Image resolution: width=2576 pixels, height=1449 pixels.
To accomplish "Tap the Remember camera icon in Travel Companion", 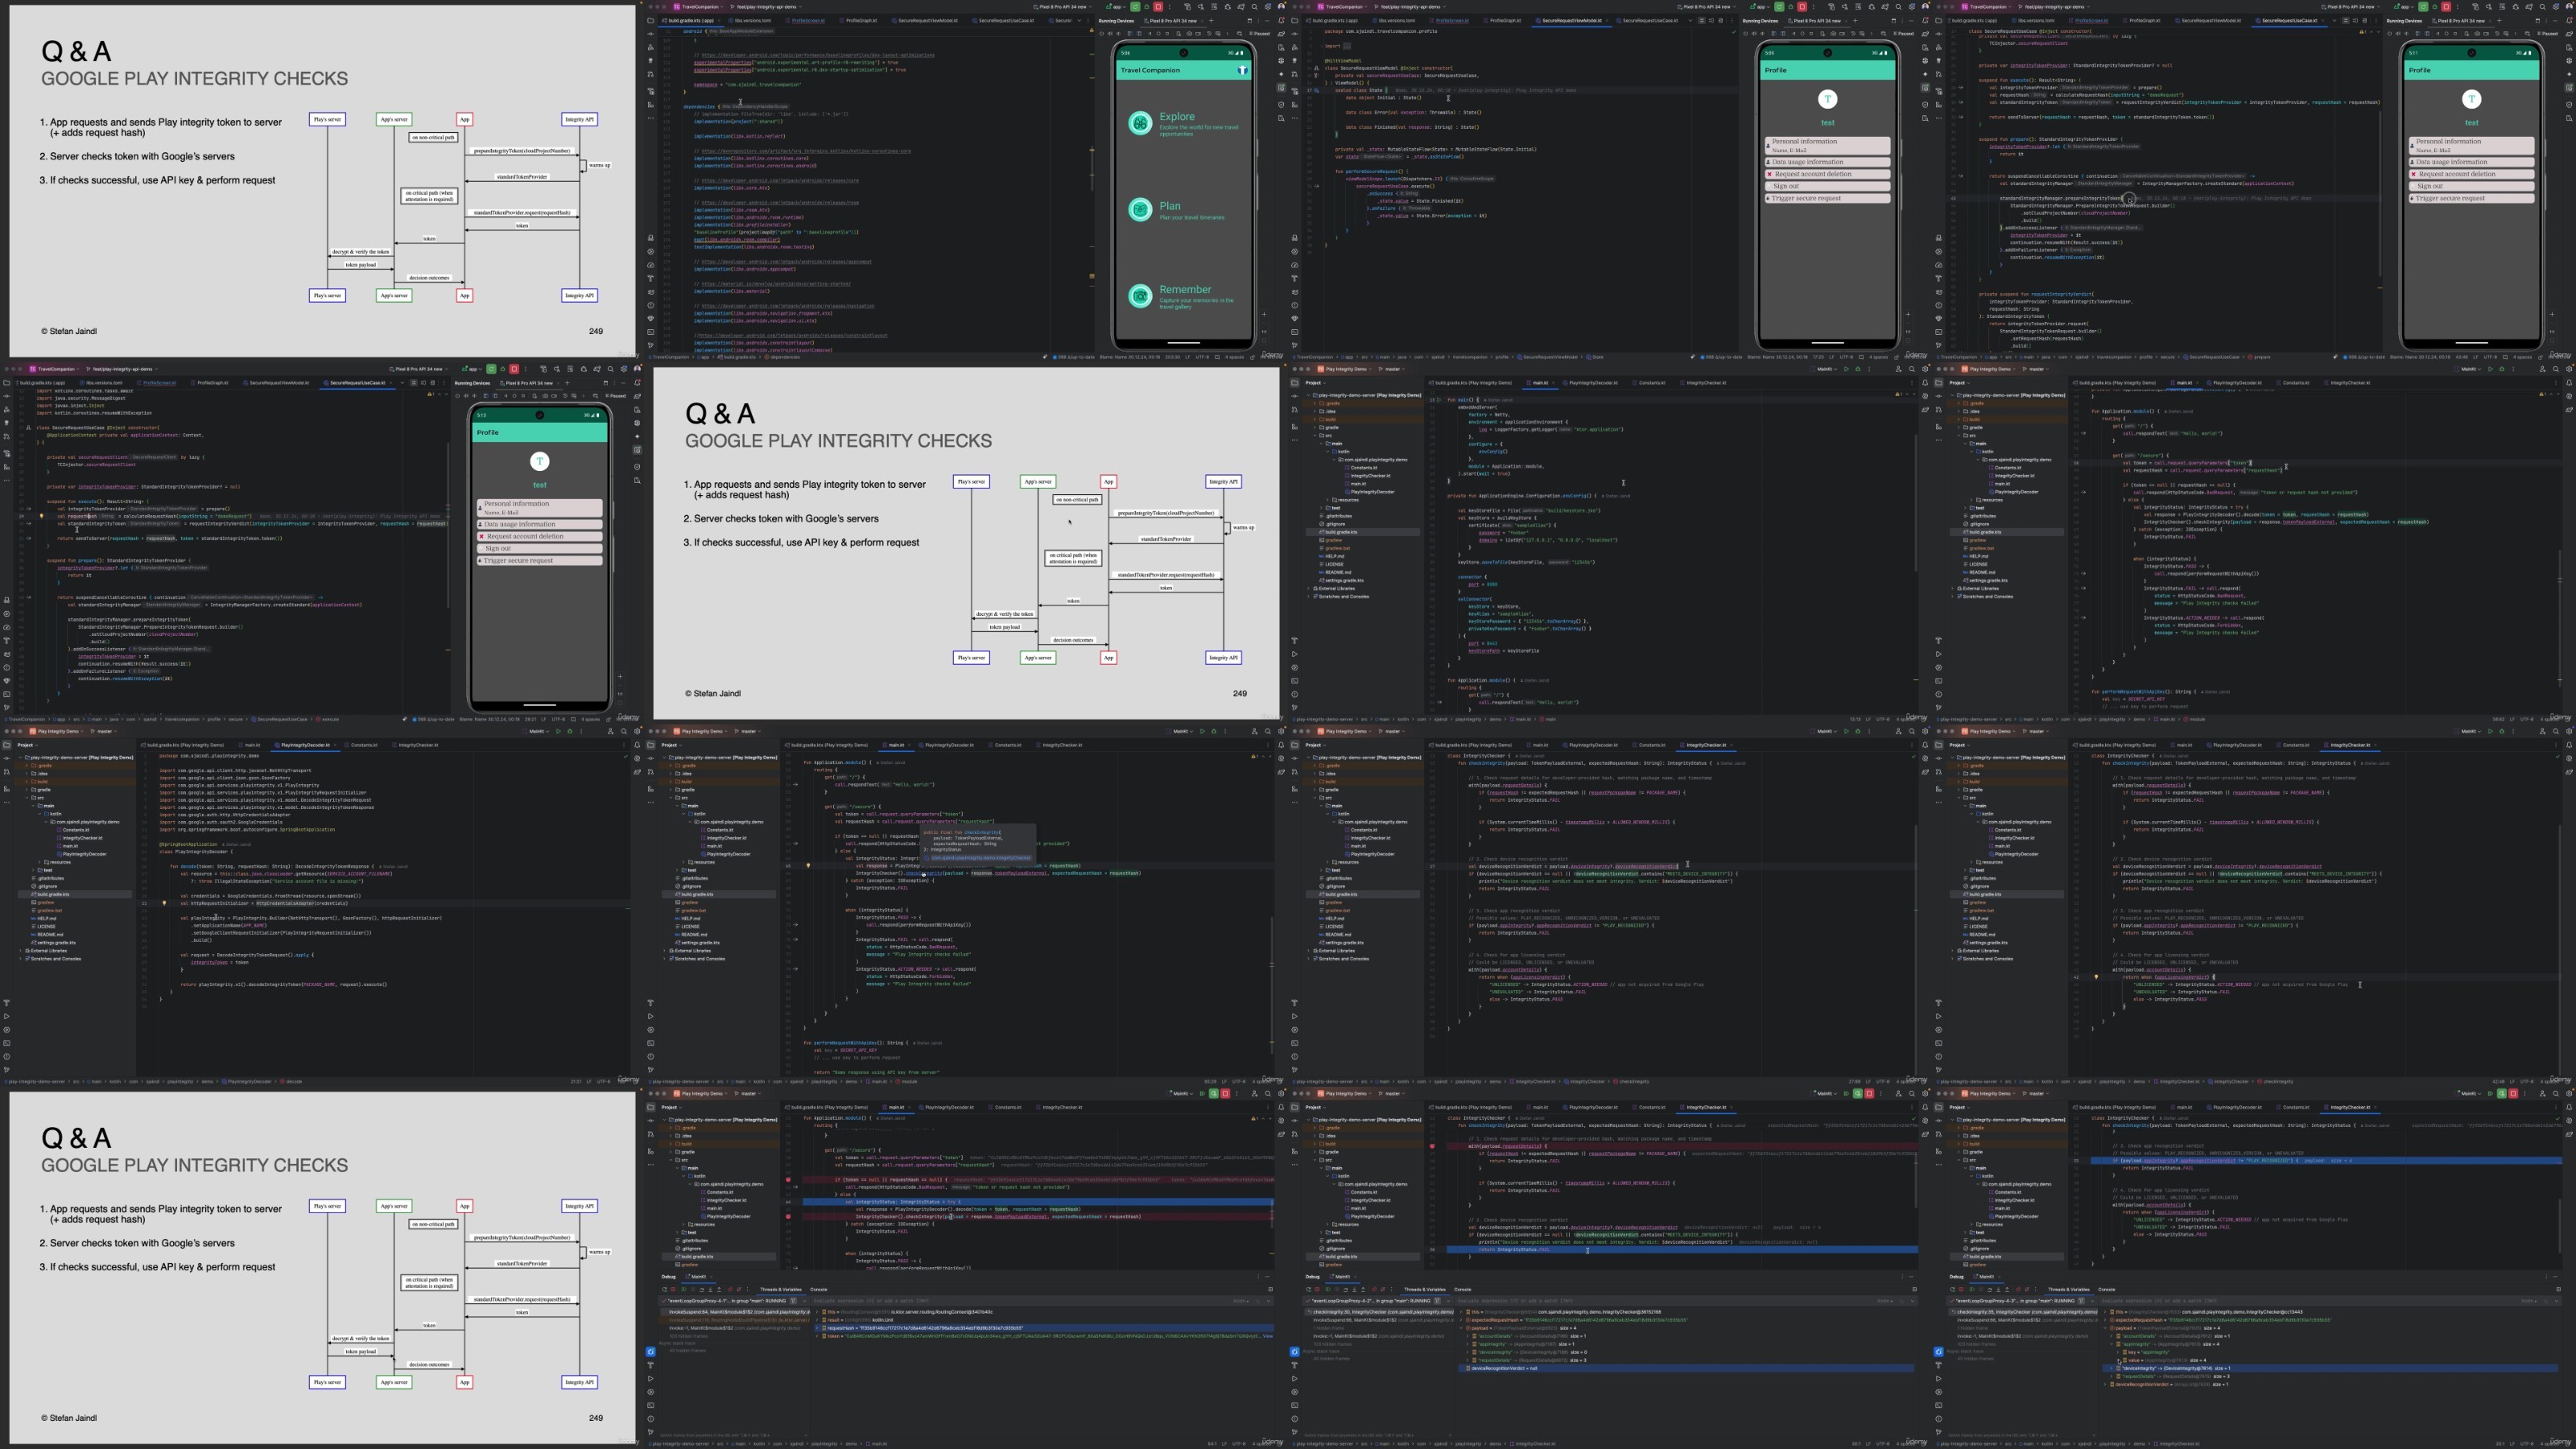I will click(x=1140, y=296).
